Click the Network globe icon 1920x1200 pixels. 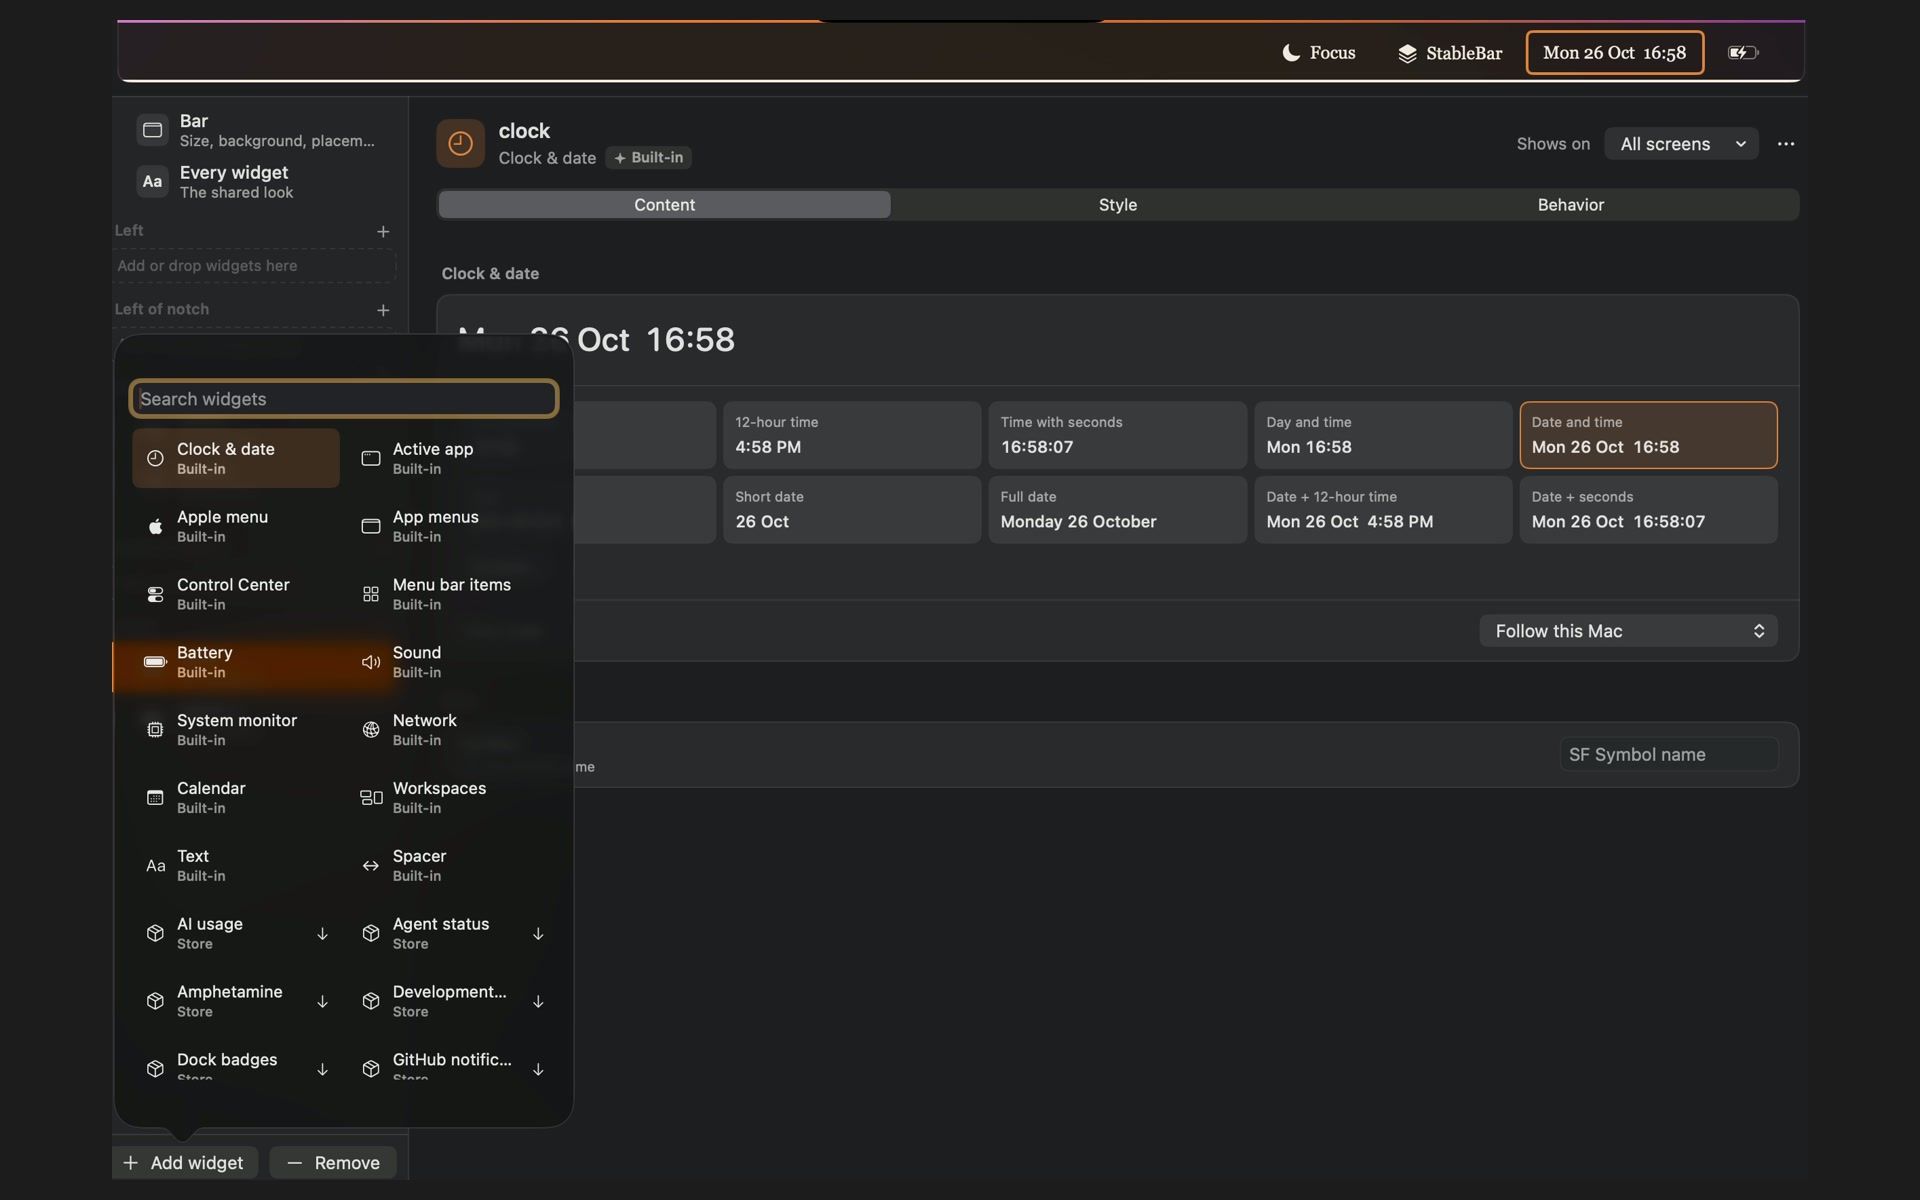[370, 730]
